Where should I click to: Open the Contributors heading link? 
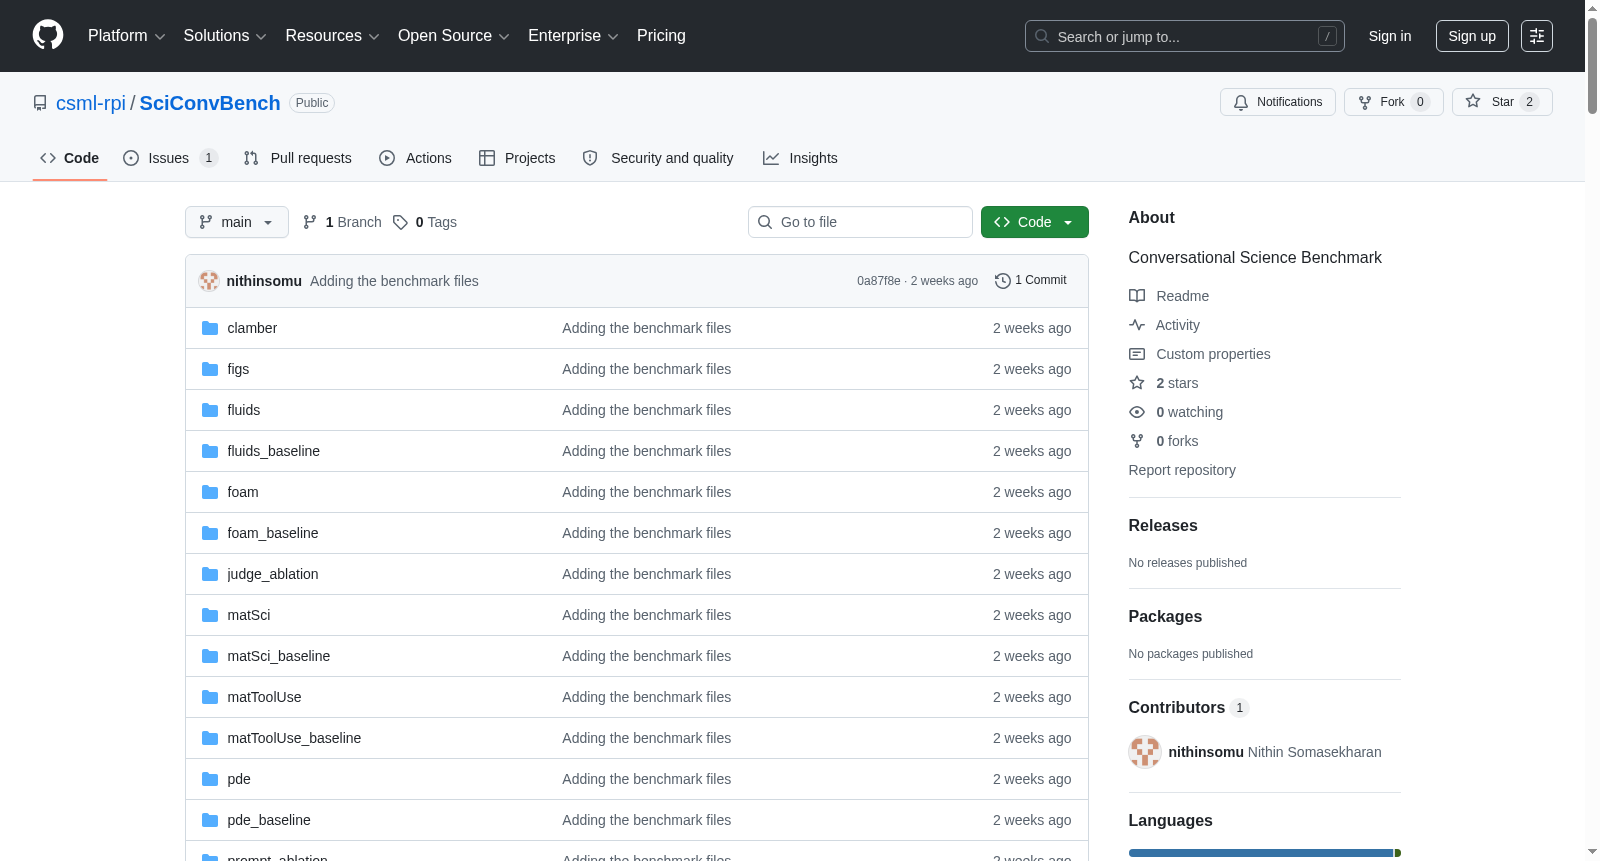pyautogui.click(x=1189, y=708)
